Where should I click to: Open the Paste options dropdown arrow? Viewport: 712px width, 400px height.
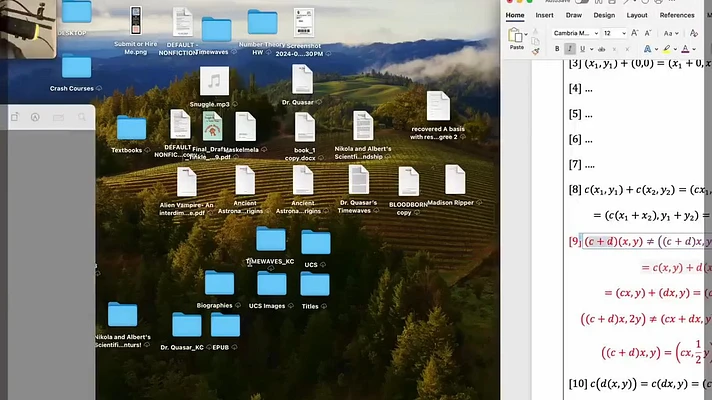(526, 34)
